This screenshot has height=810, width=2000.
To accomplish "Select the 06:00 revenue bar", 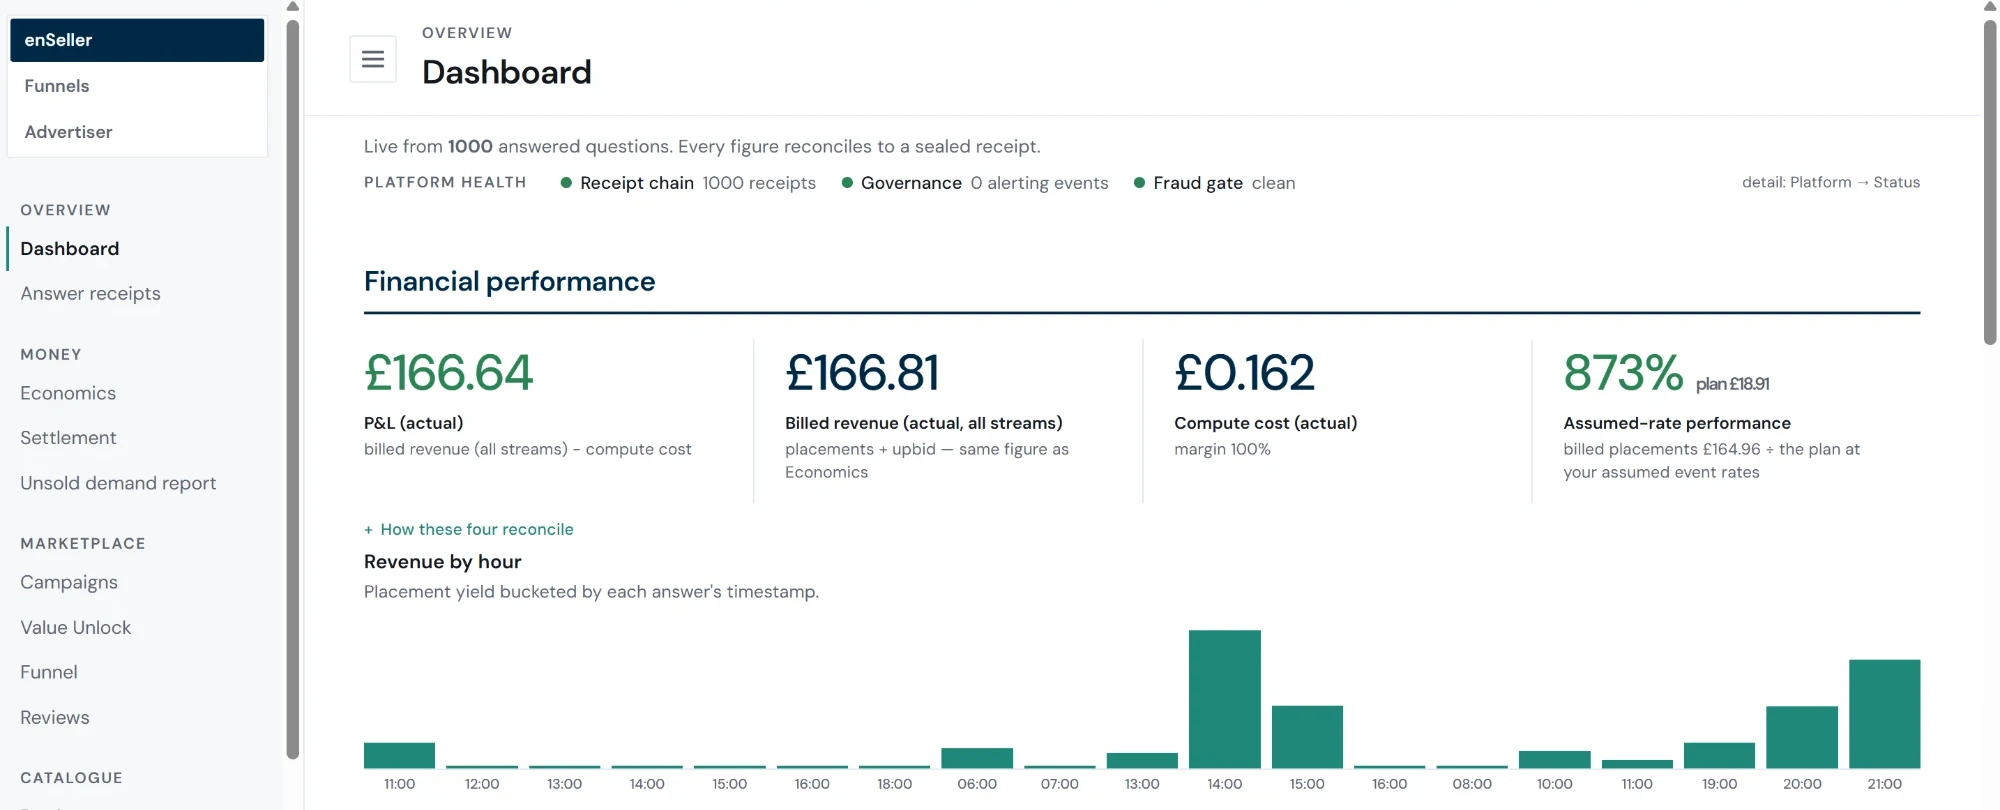I will 977,758.
